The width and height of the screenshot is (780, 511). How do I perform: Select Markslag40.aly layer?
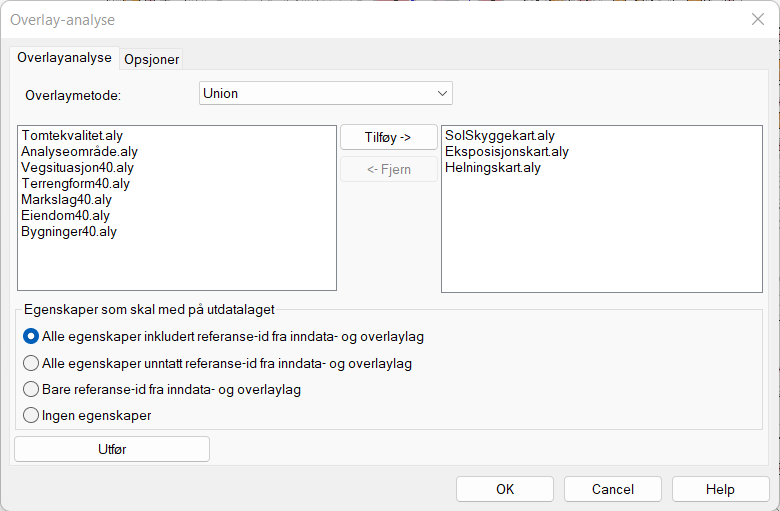(x=66, y=199)
